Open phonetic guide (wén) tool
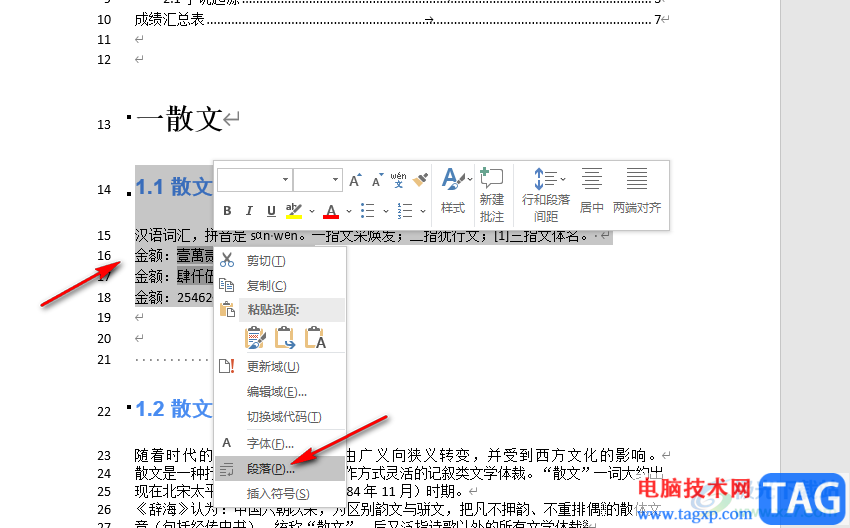The width and height of the screenshot is (850, 528). point(398,180)
